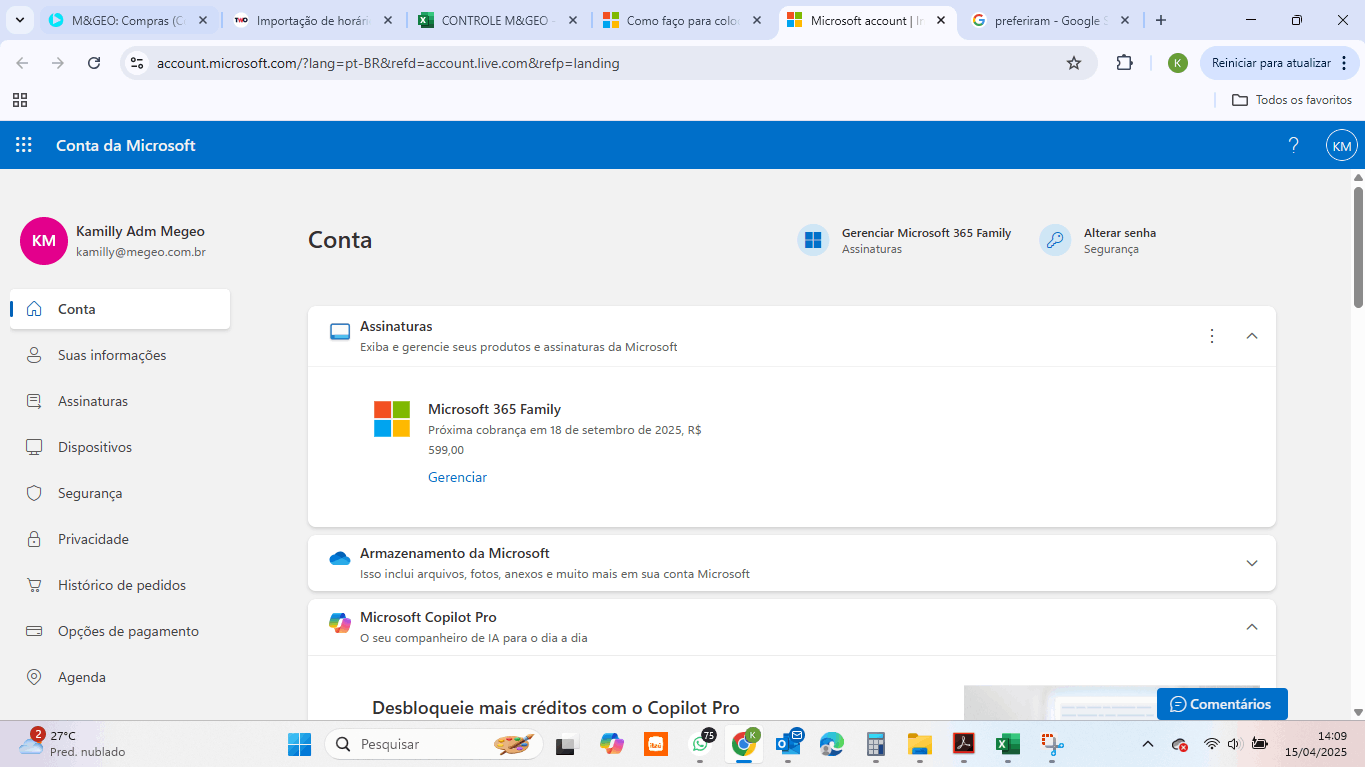Click the OneDrive cloud storage icon
This screenshot has width=1365, height=767.
pyautogui.click(x=340, y=558)
